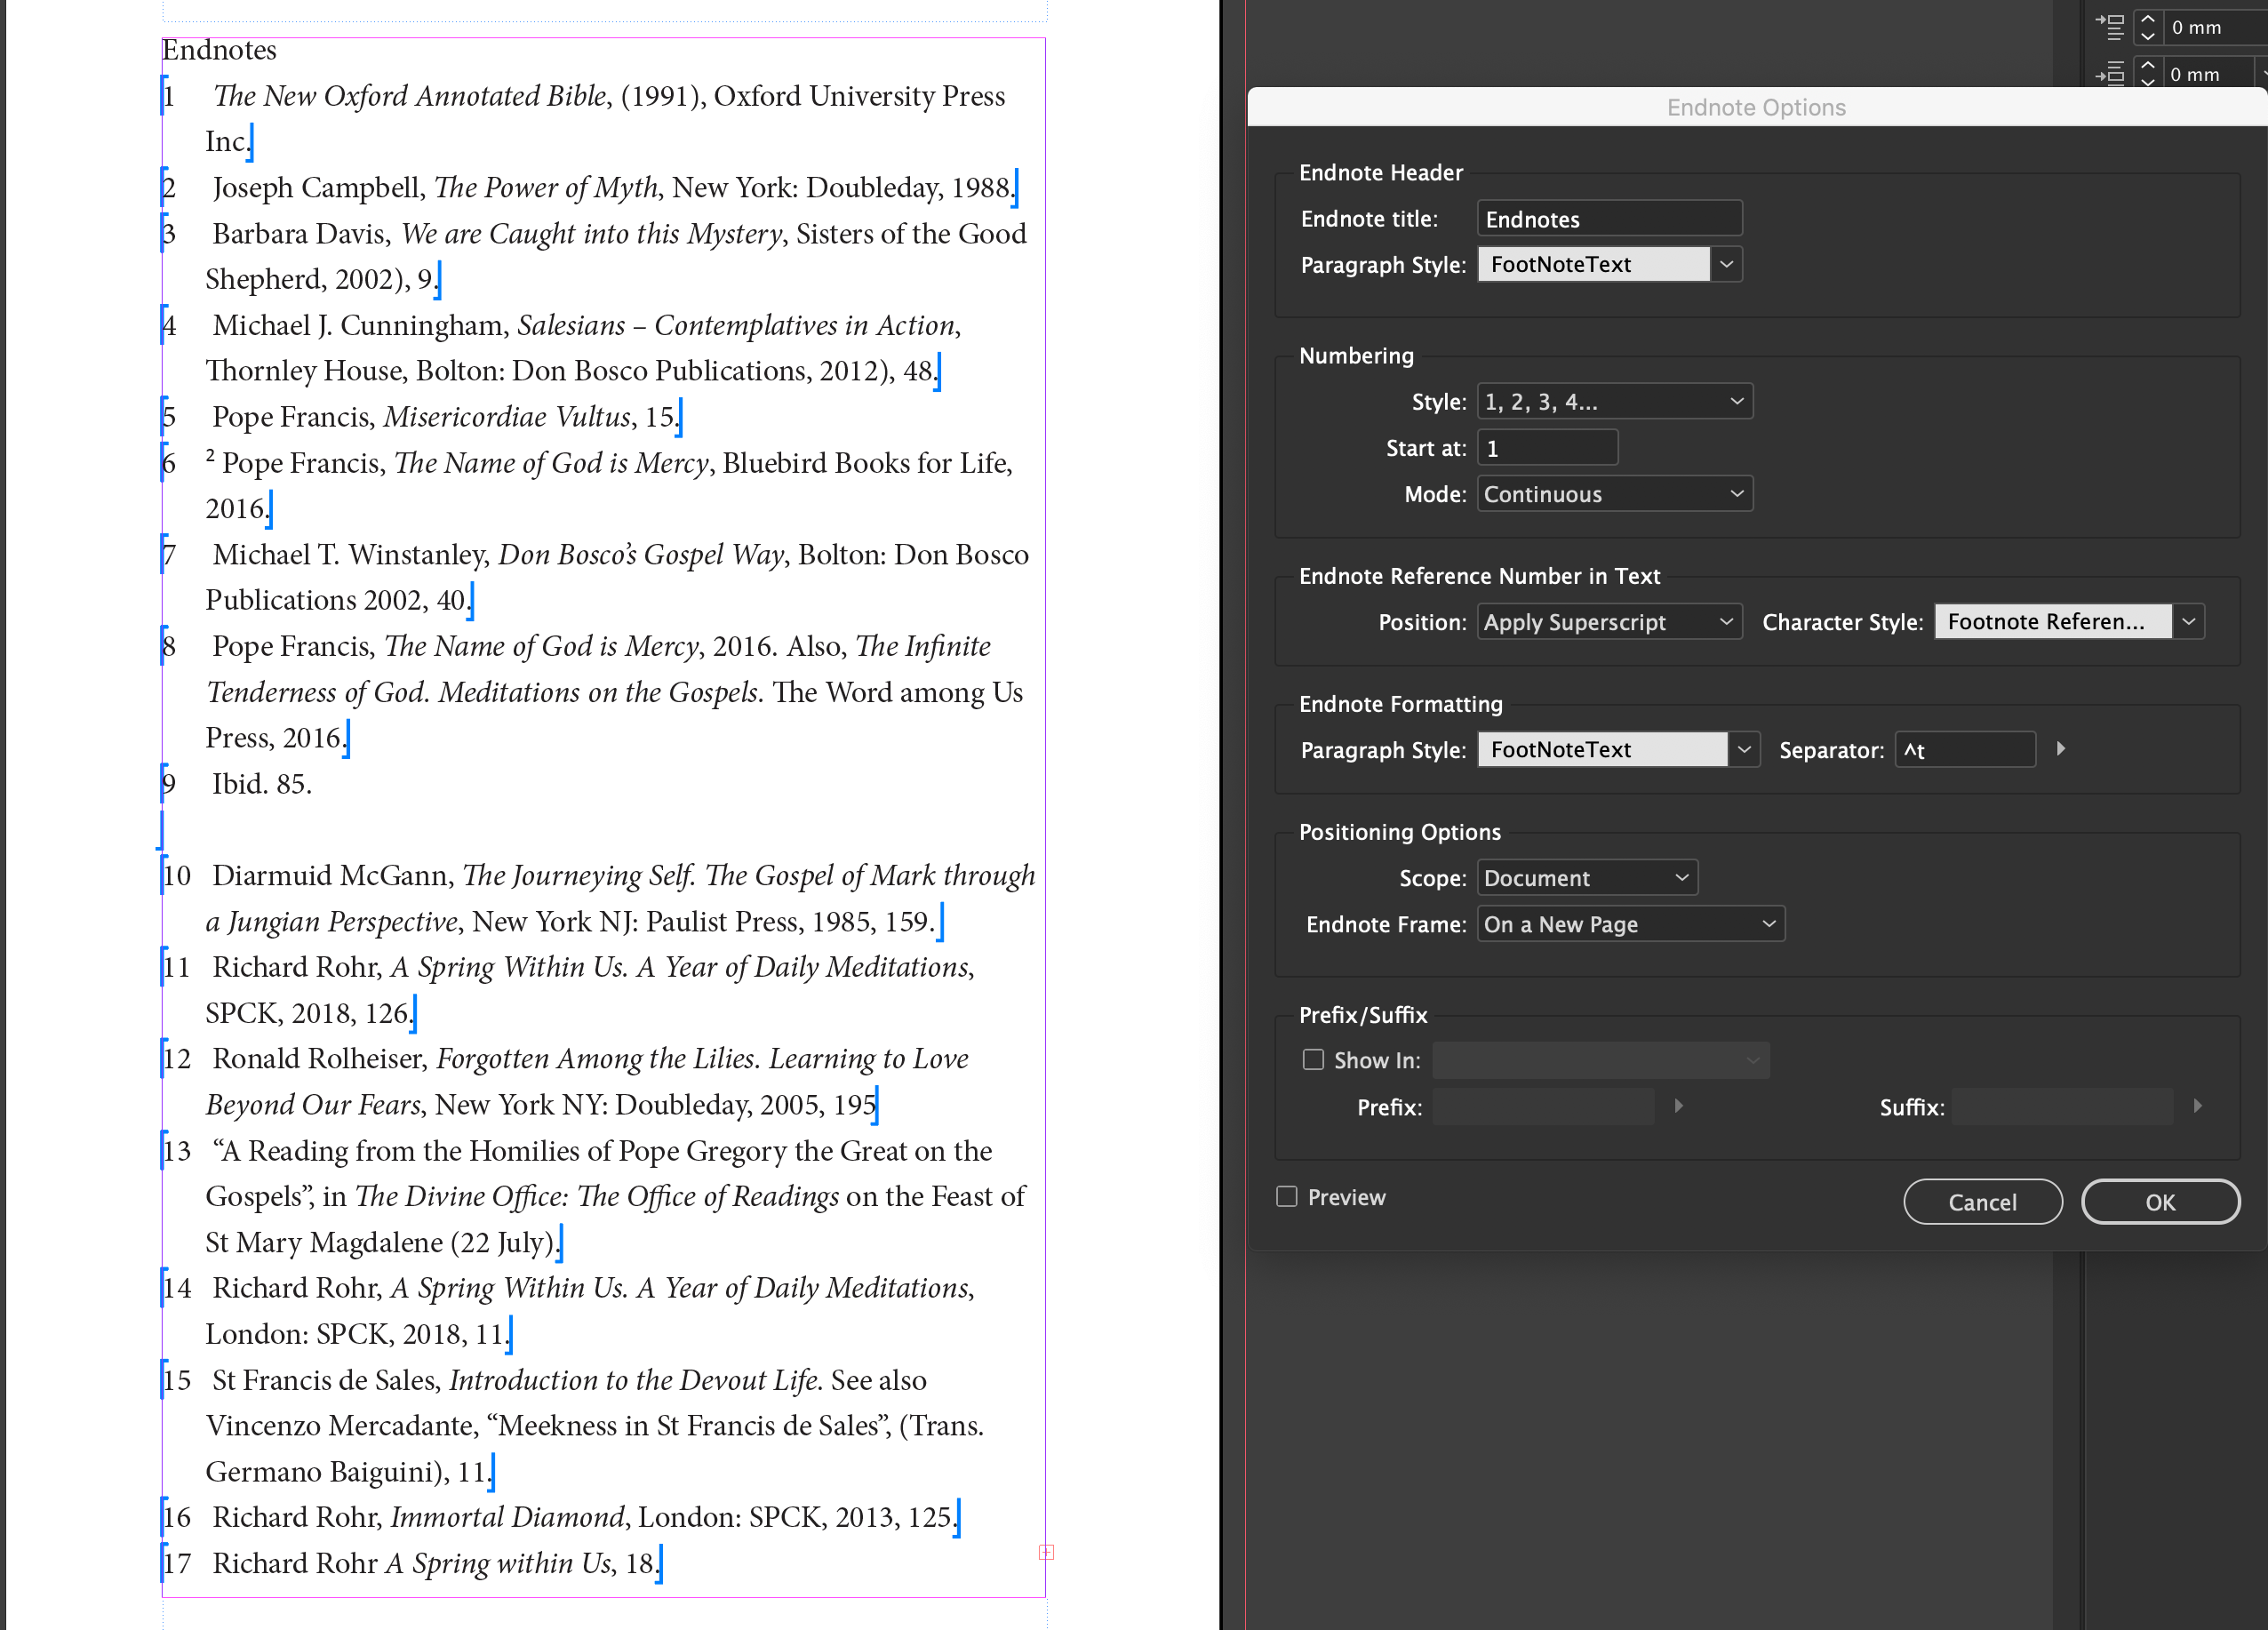2268x1630 pixels.
Task: Open the Scope dropdown set to Document
Action: [x=1587, y=877]
